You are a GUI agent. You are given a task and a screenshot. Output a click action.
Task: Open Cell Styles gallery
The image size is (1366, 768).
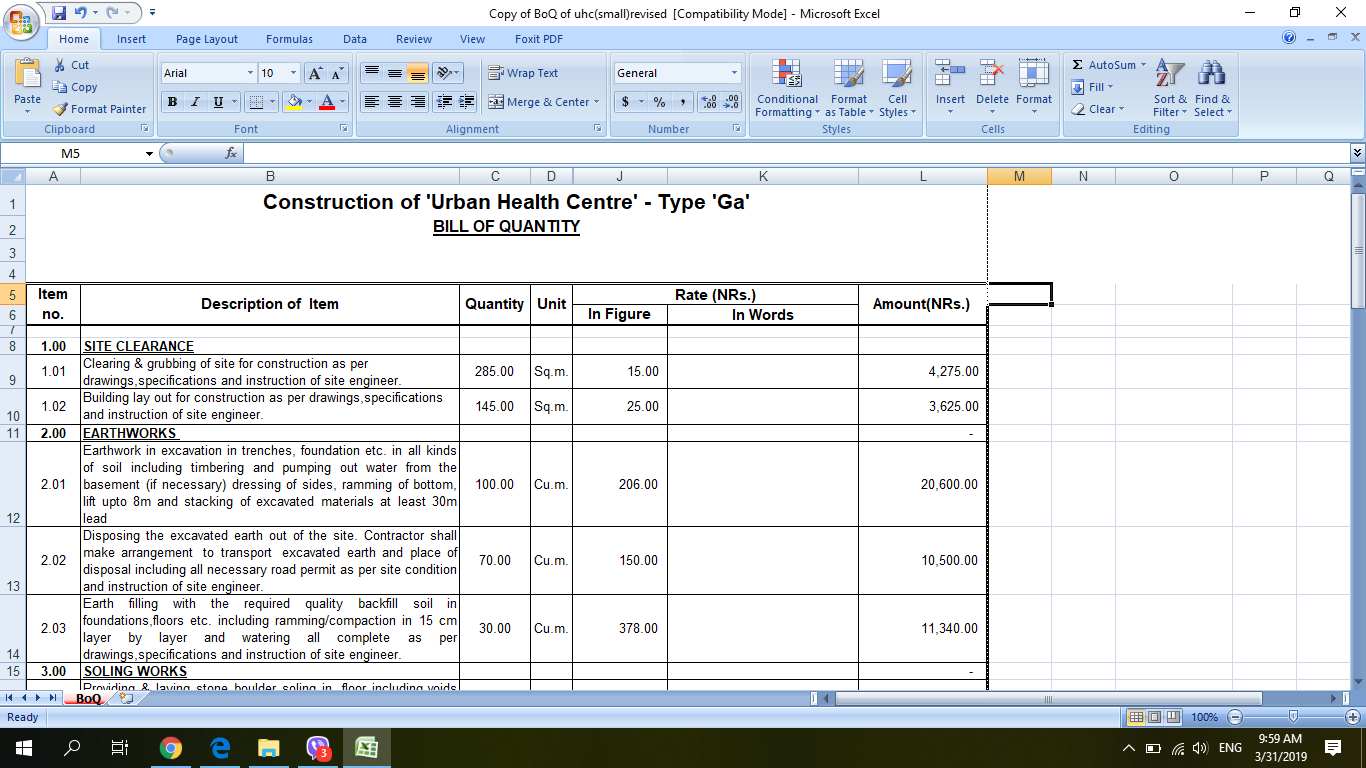[x=897, y=88]
